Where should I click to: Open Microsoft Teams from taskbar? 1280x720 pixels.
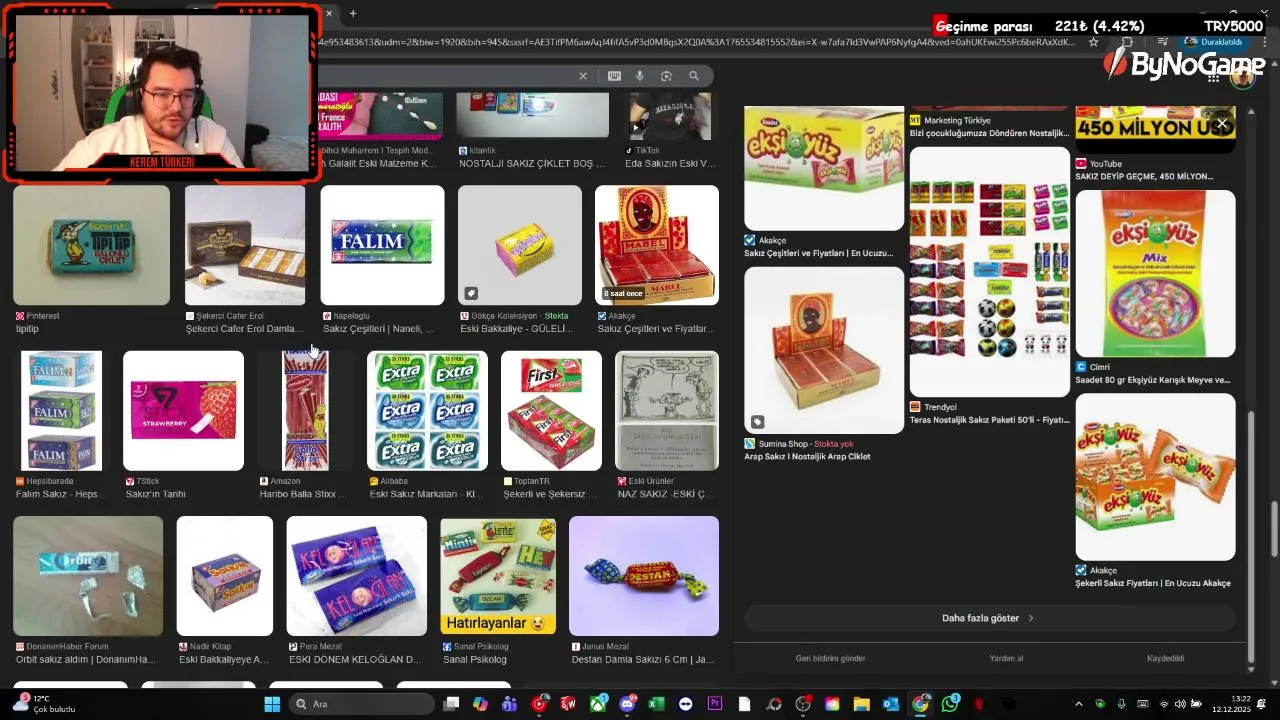point(509,704)
